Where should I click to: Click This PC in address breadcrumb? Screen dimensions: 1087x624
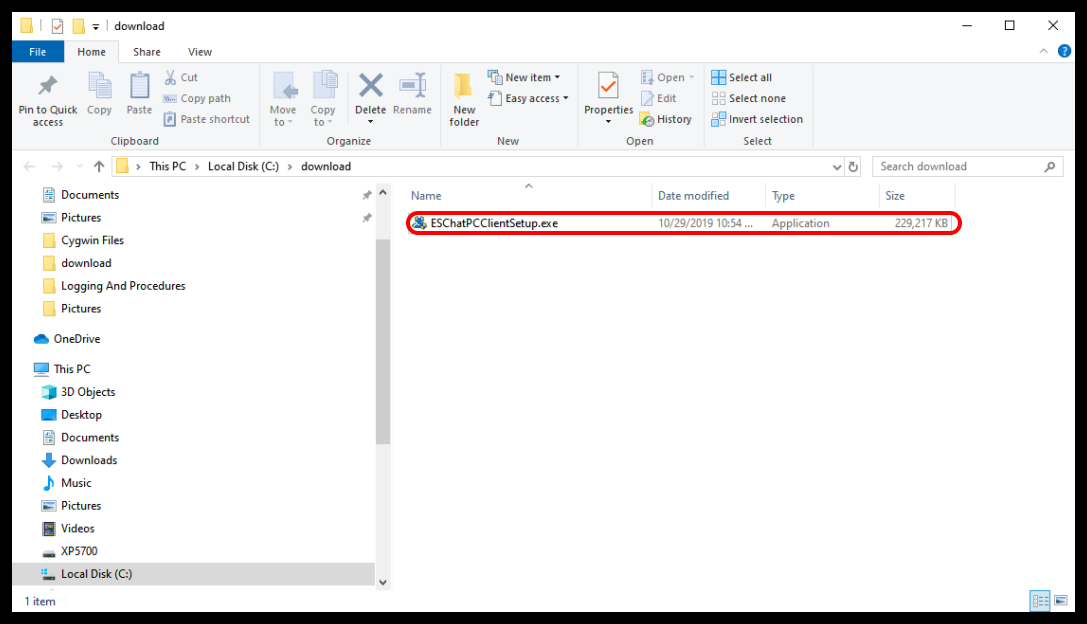(x=168, y=166)
